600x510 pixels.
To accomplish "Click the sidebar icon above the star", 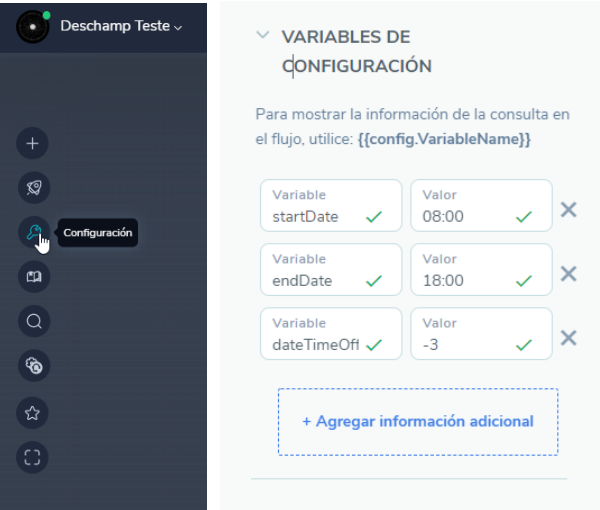I will tap(33, 367).
